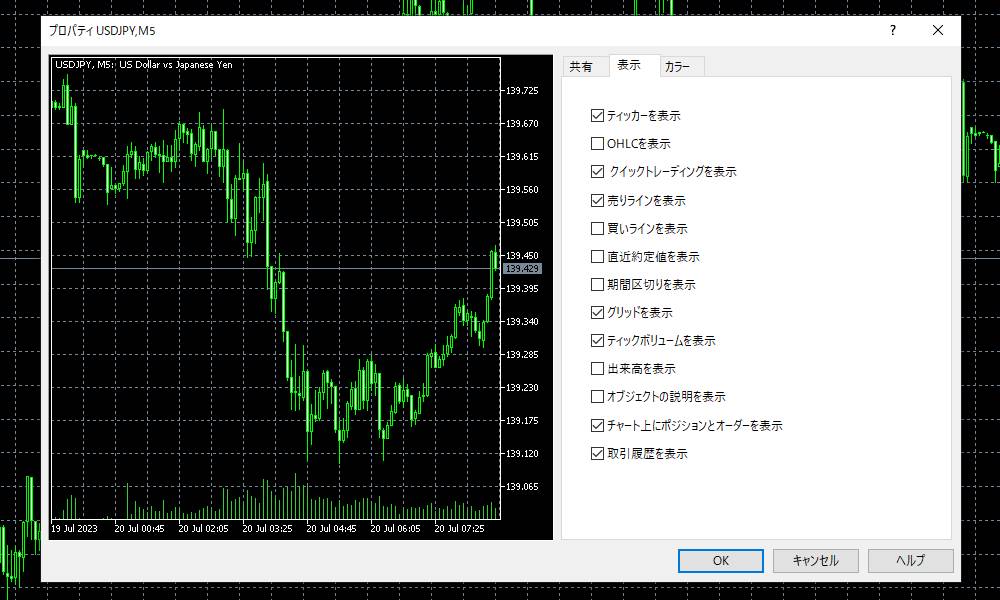The image size is (1000, 600).
Task: Enable the 出来高を表示 checkbox
Action: [x=598, y=369]
